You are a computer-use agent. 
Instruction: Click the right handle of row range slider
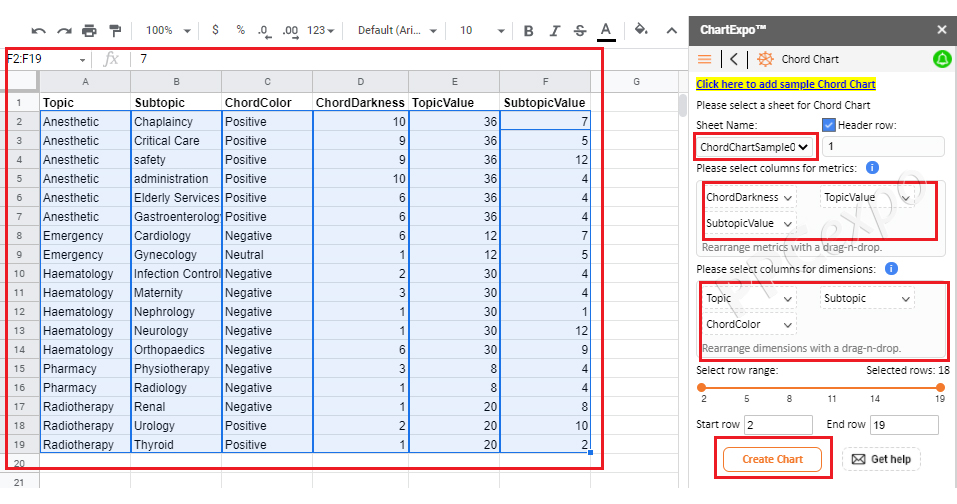click(x=939, y=386)
